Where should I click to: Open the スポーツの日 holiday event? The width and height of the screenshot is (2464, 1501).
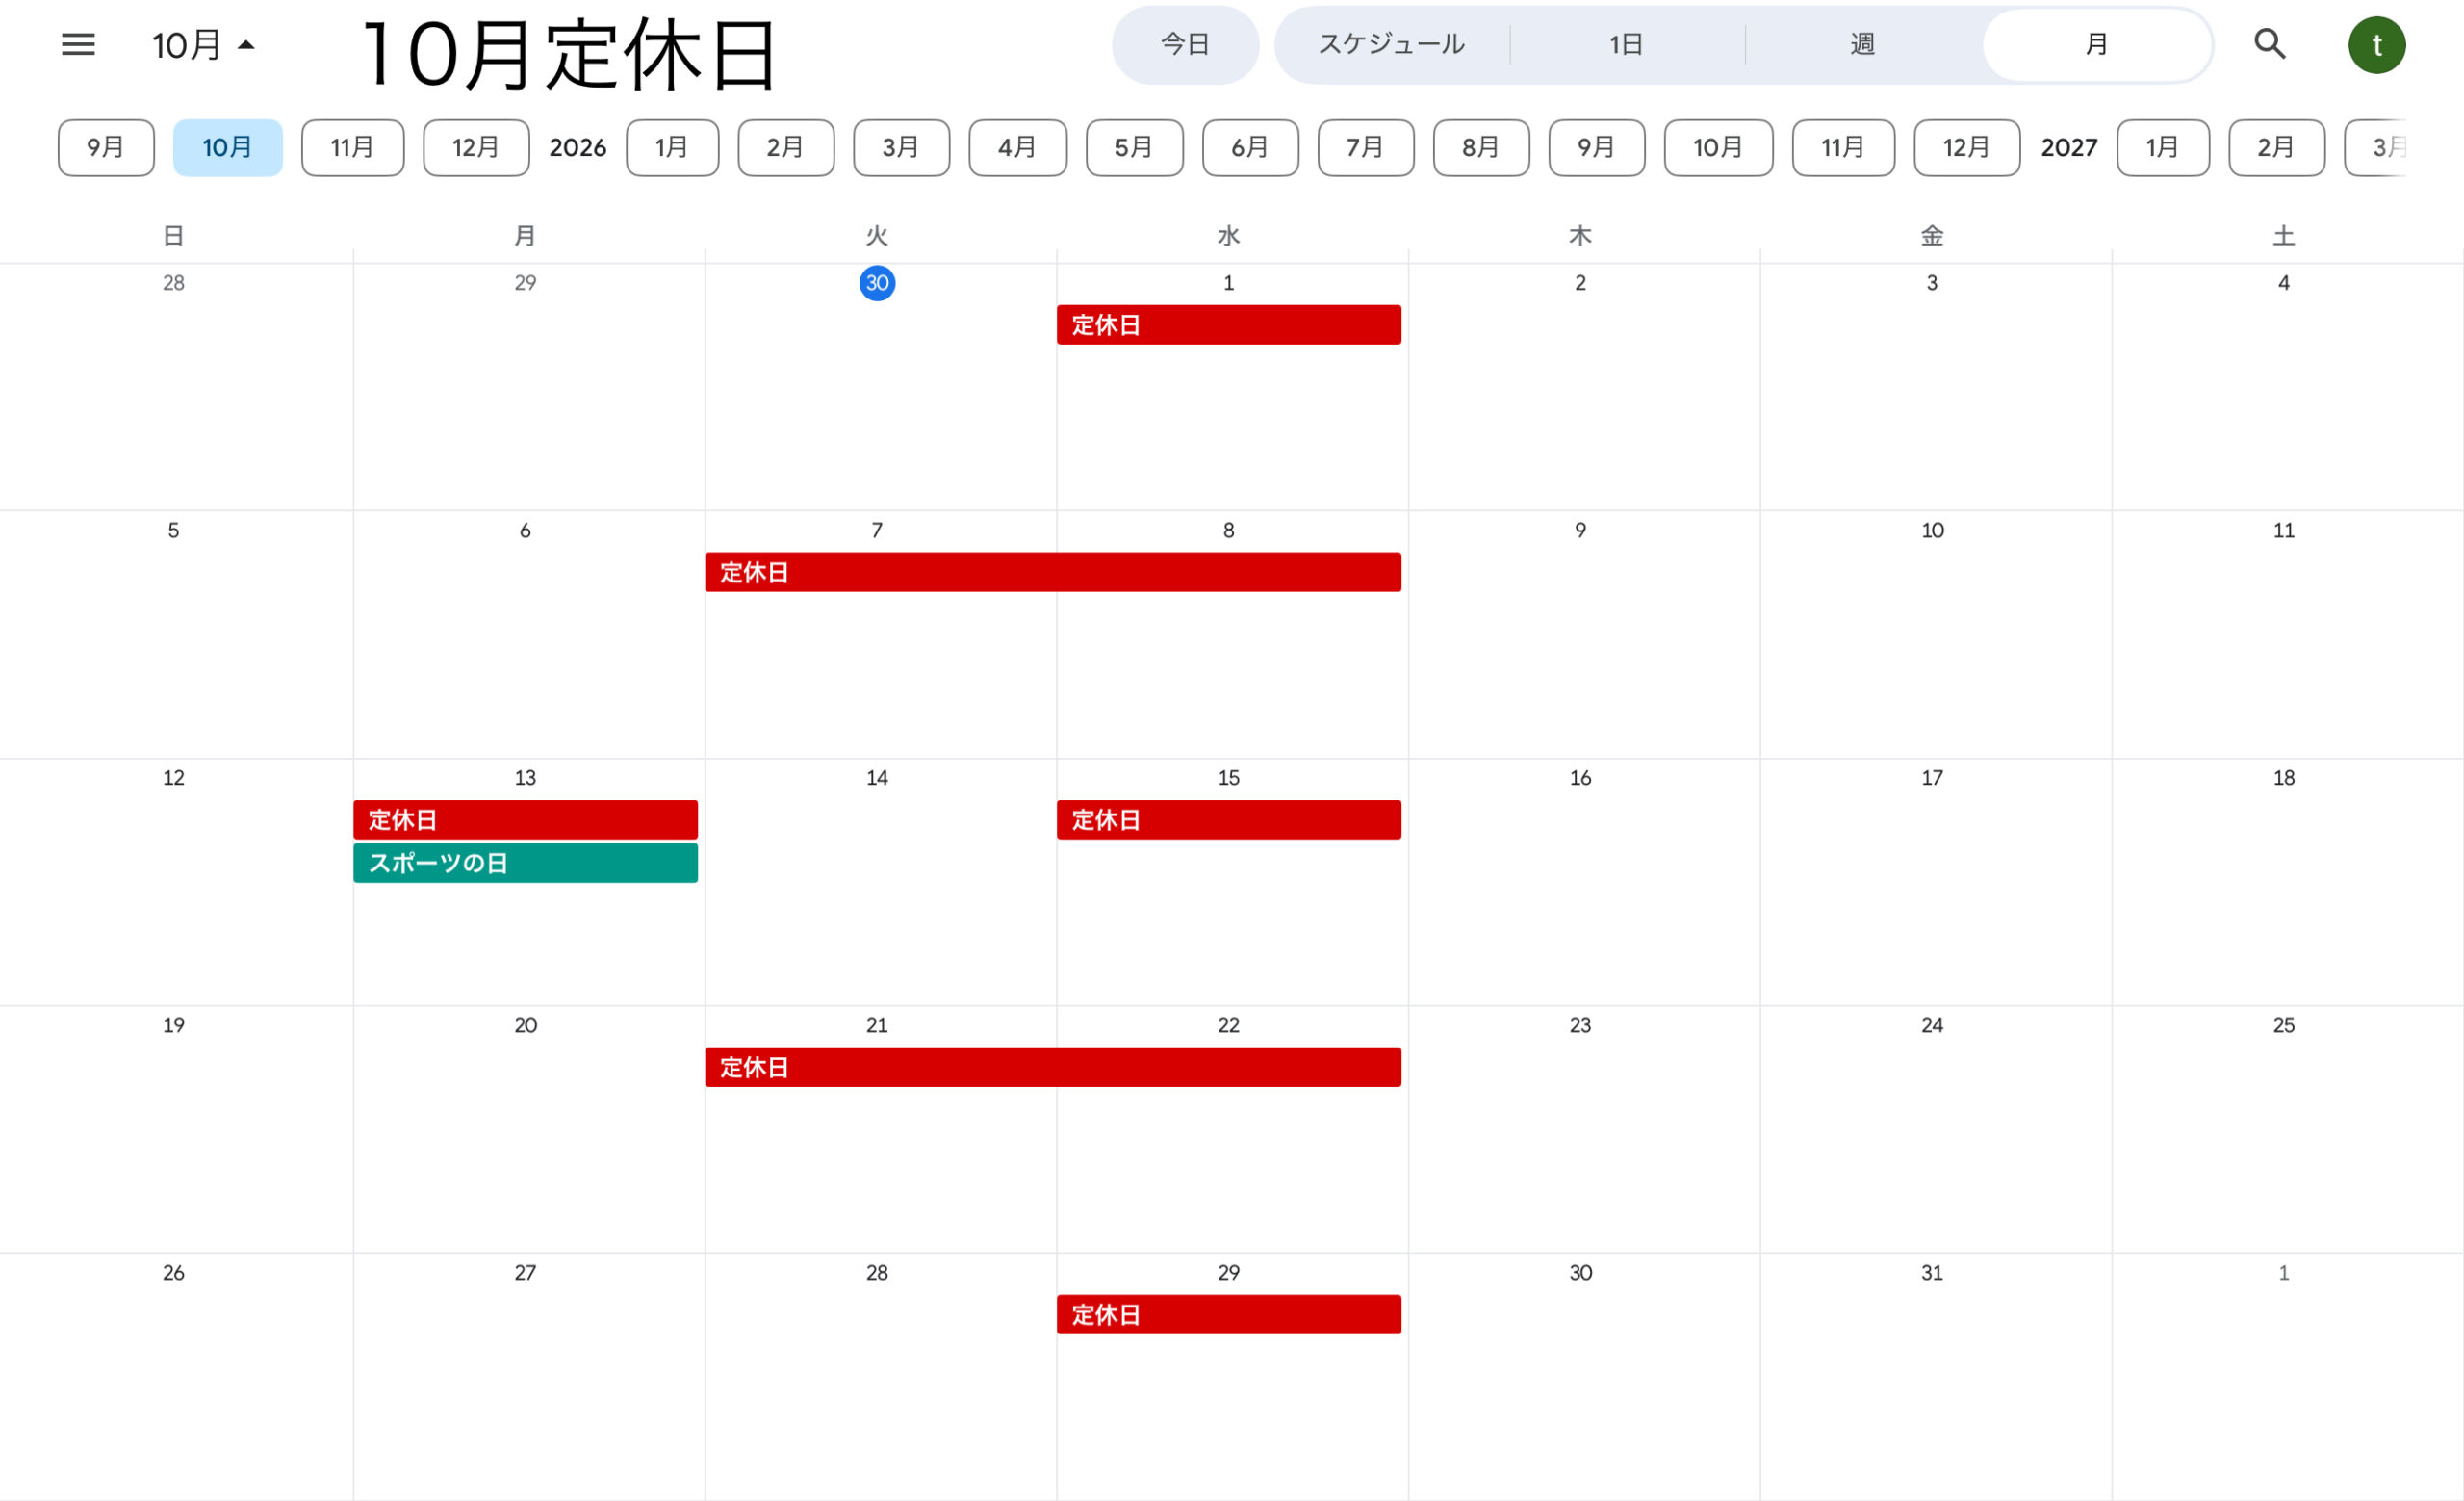(525, 863)
